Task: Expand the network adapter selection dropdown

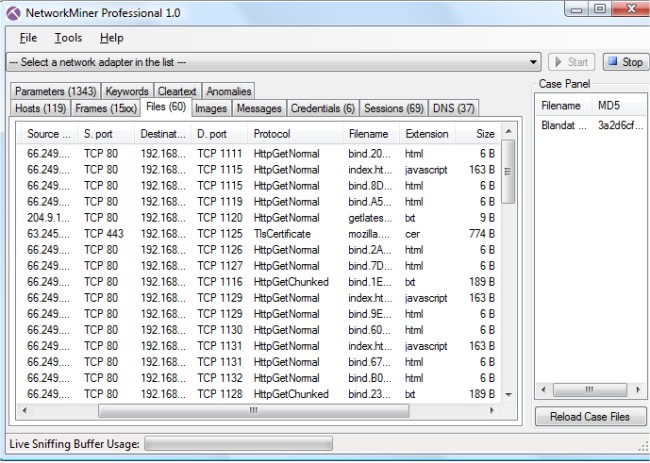Action: point(533,62)
